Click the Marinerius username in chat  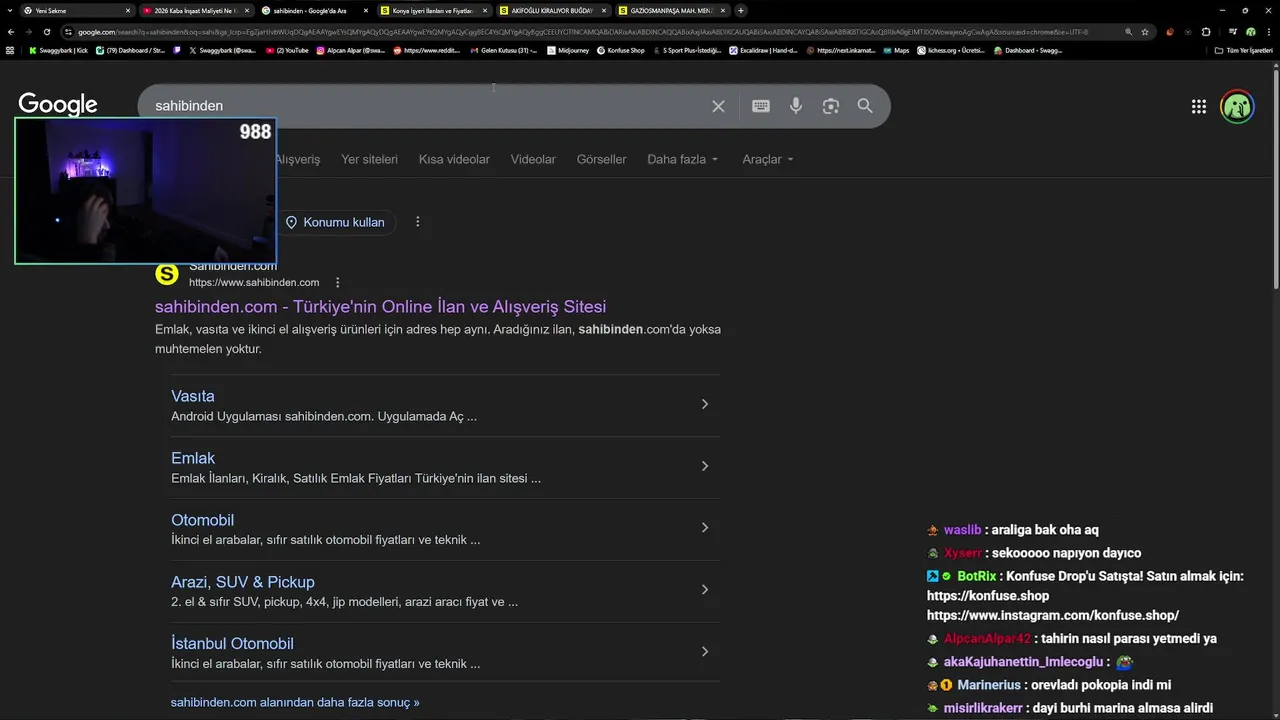click(x=989, y=685)
